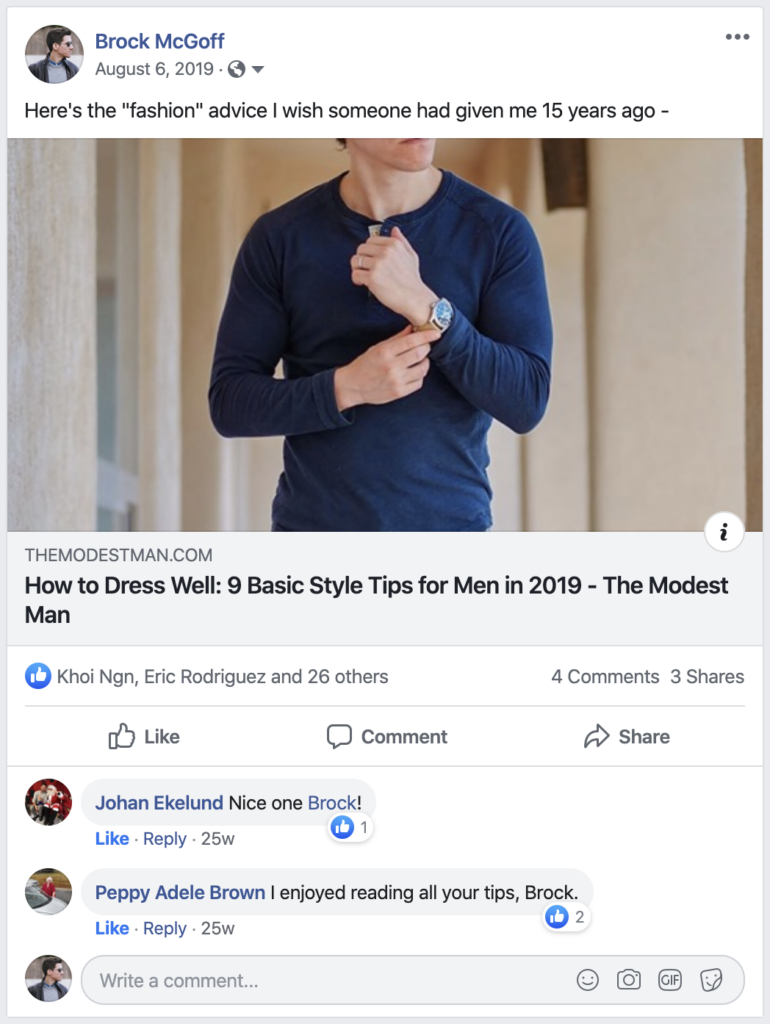Click the Comment button under the post
The image size is (770, 1024).
[387, 736]
